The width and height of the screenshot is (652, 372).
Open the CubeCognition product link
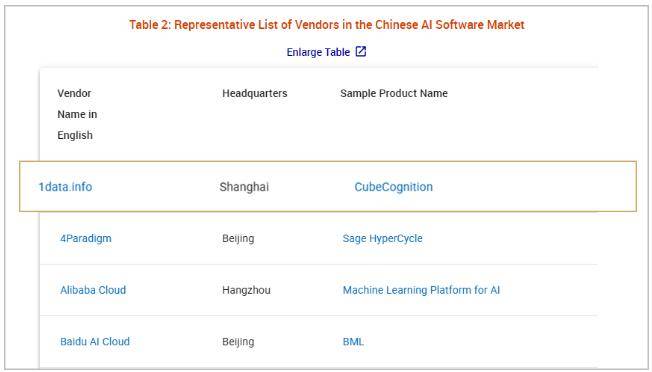[393, 187]
